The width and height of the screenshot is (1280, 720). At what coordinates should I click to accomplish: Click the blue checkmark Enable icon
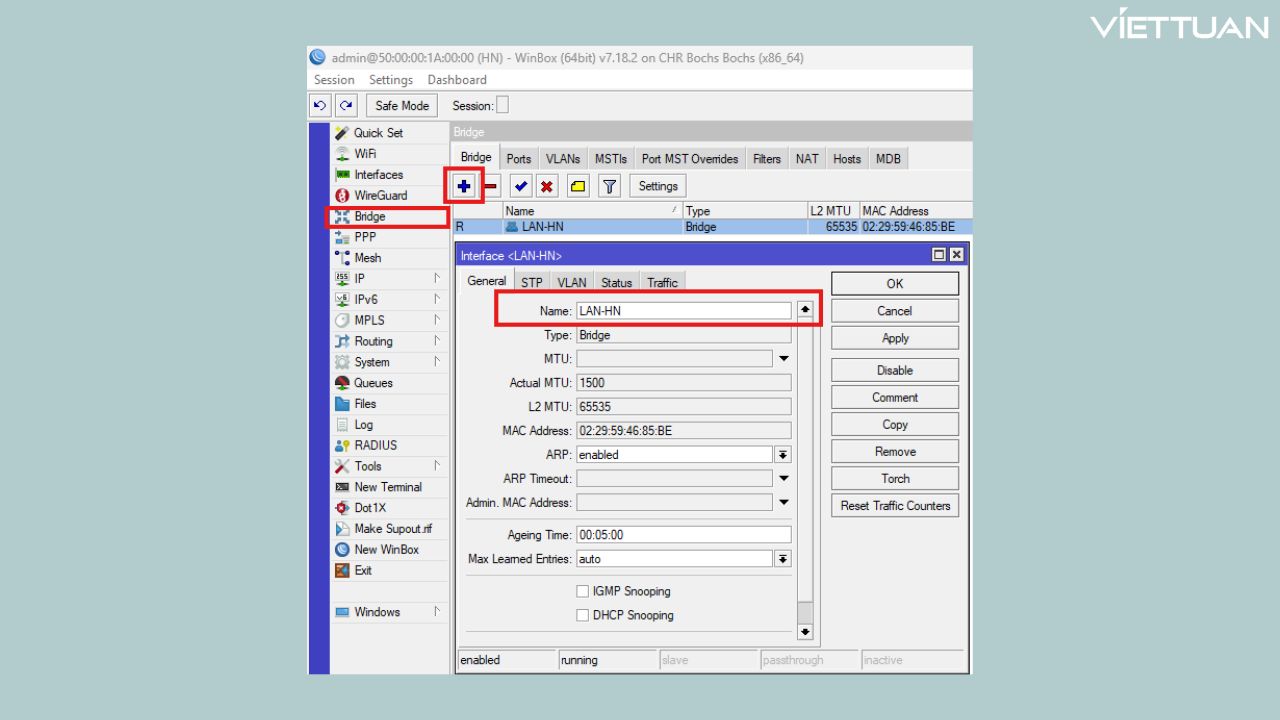point(520,186)
